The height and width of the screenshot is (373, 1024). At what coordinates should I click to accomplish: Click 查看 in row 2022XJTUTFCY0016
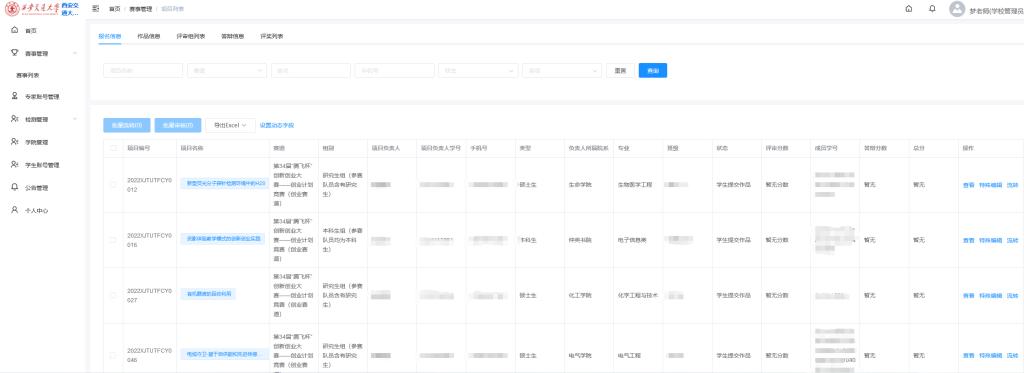point(968,240)
